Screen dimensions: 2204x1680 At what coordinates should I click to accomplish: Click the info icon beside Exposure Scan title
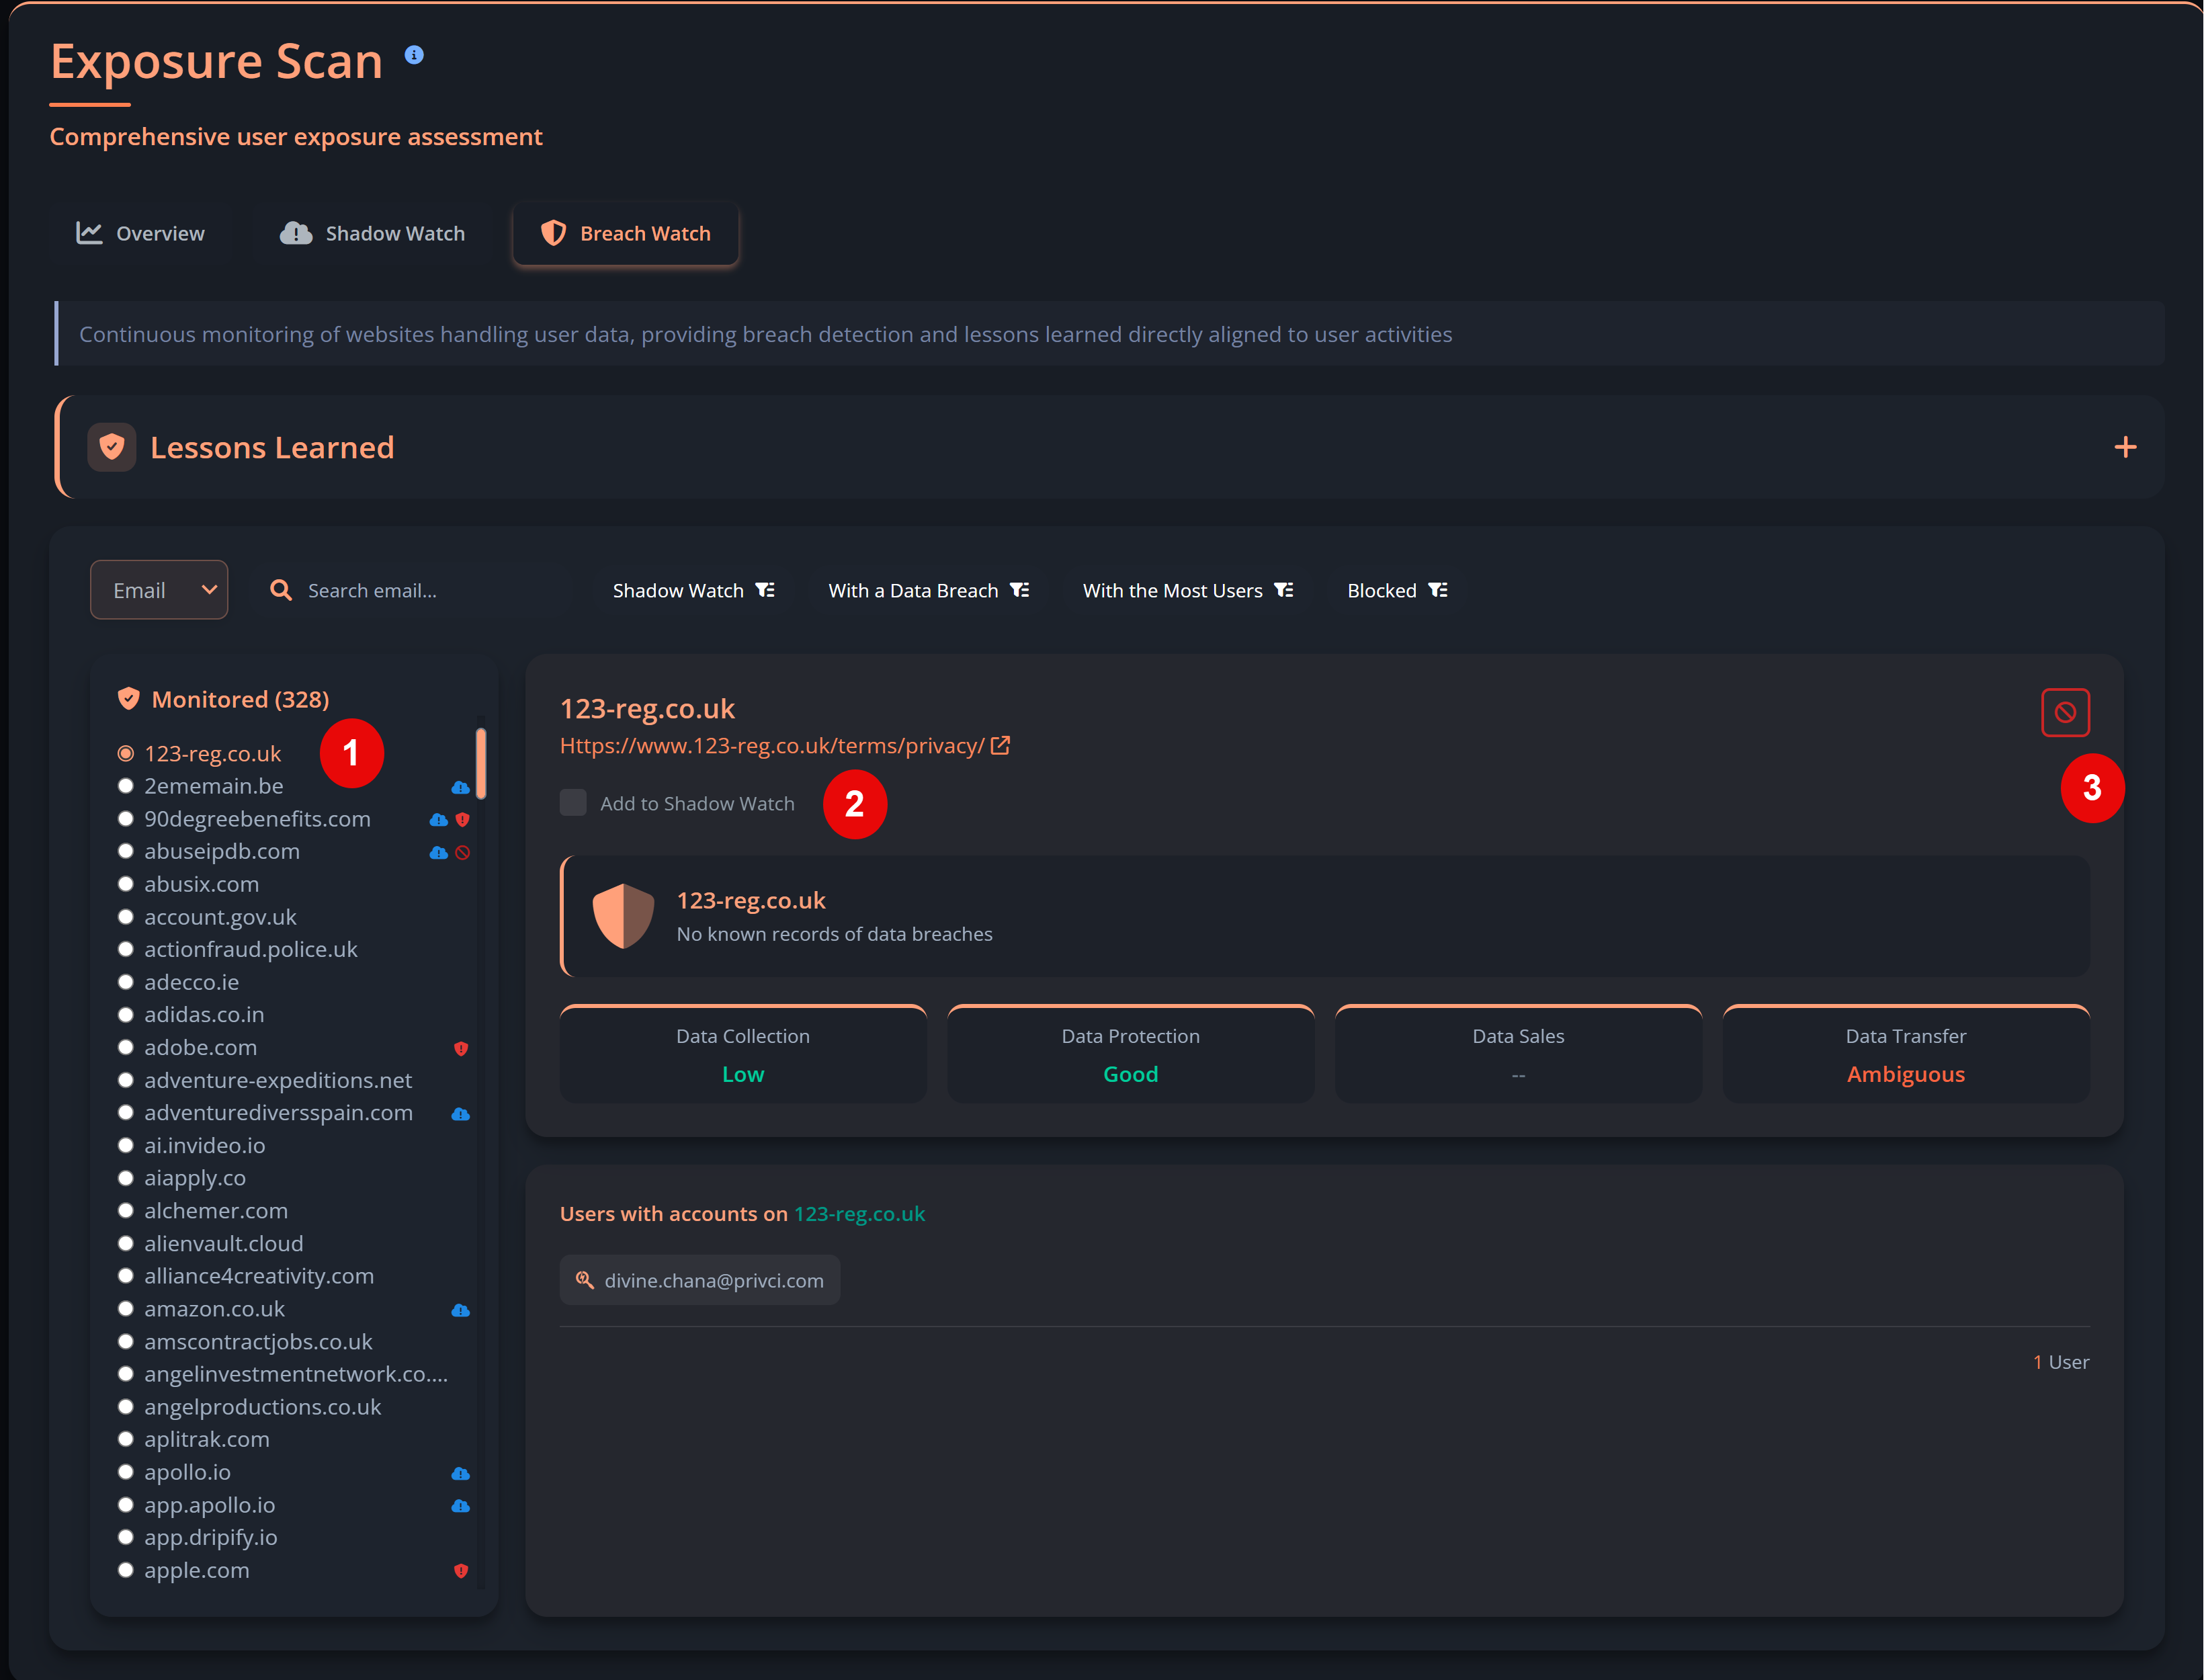tap(414, 55)
